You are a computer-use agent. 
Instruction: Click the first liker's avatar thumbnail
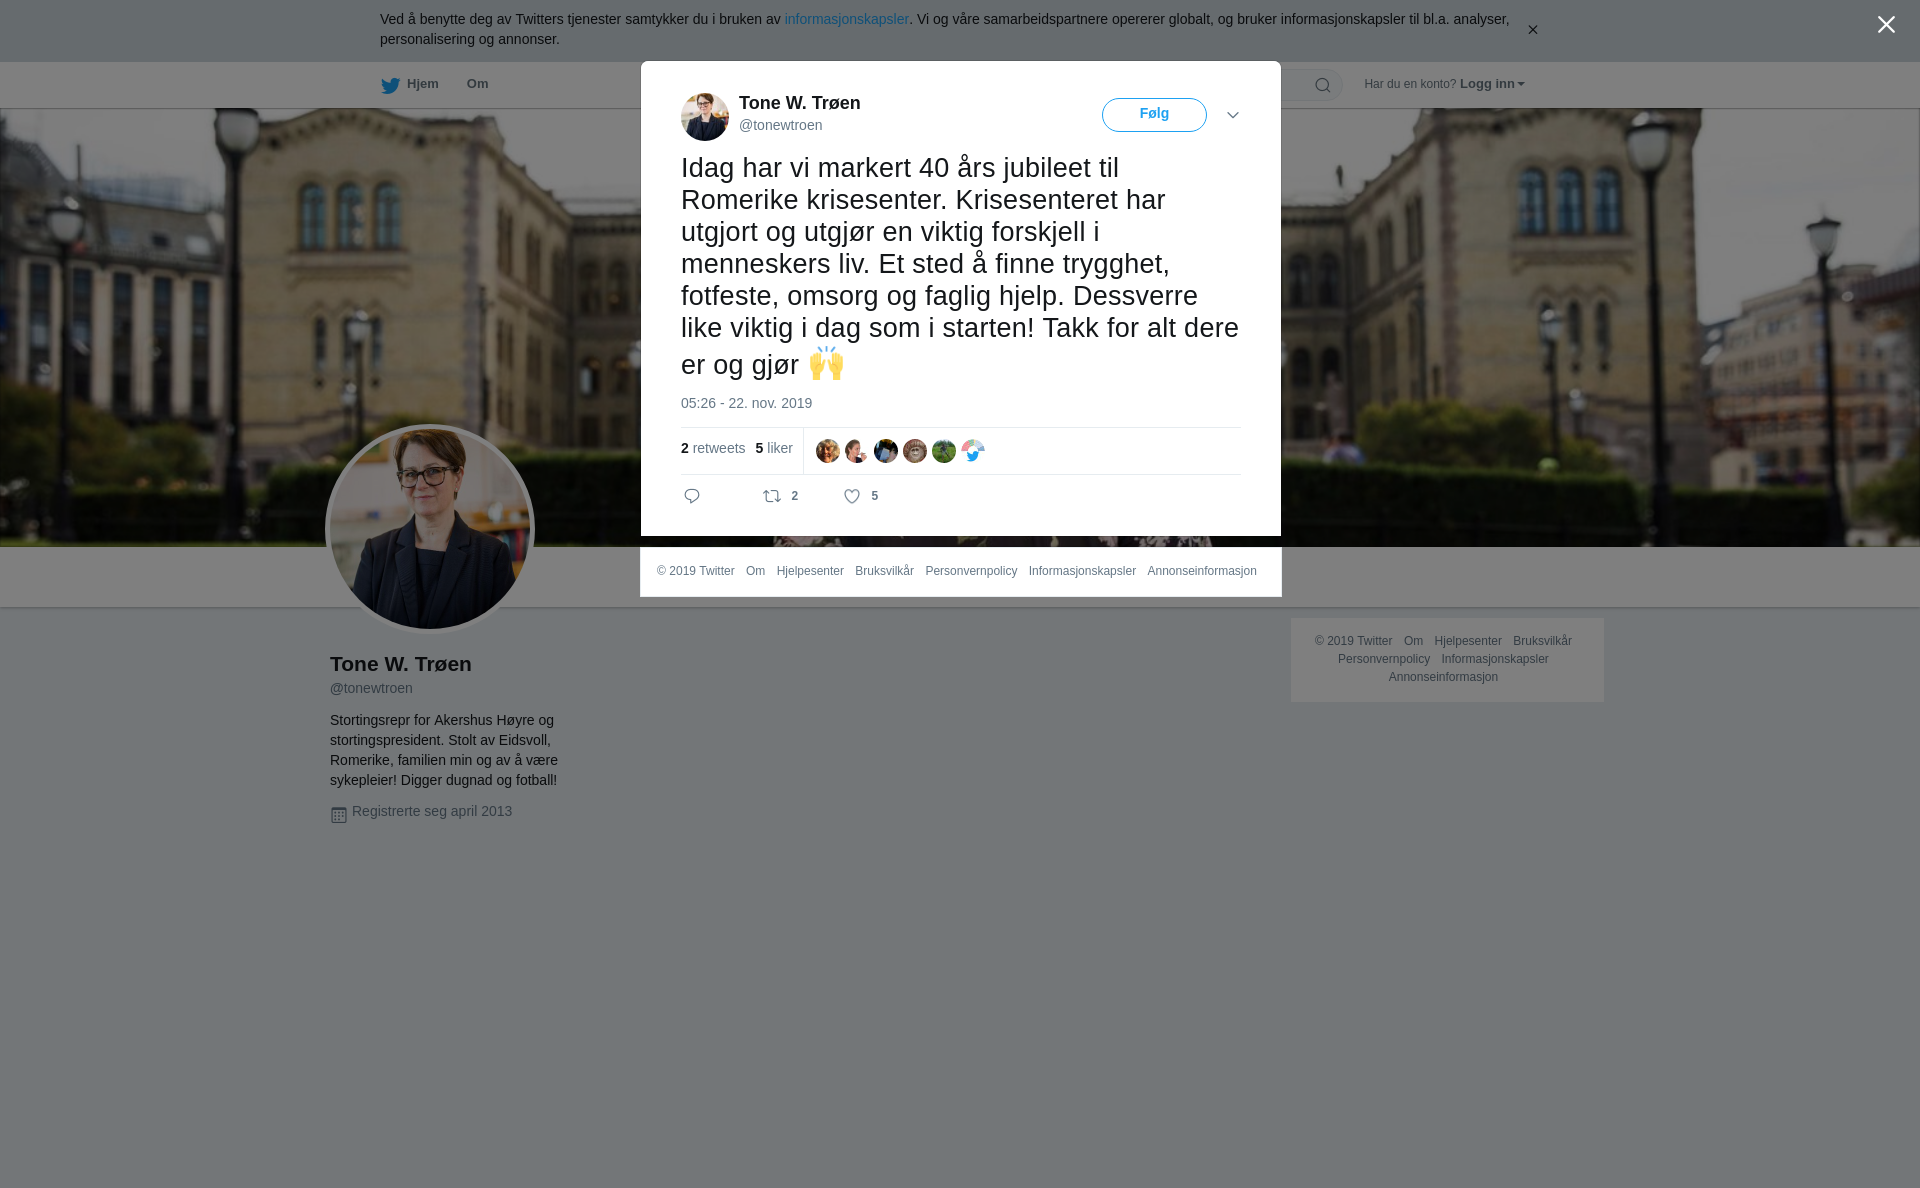coord(828,451)
